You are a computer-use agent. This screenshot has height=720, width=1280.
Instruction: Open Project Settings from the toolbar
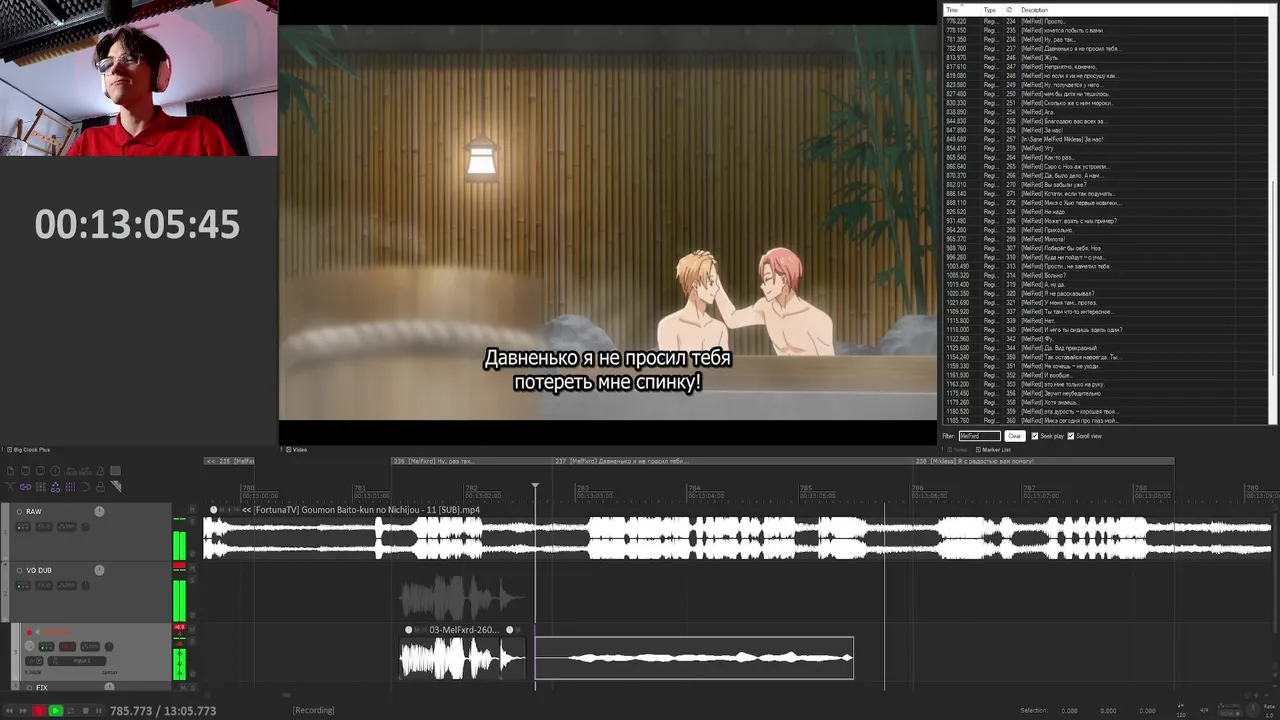55,471
